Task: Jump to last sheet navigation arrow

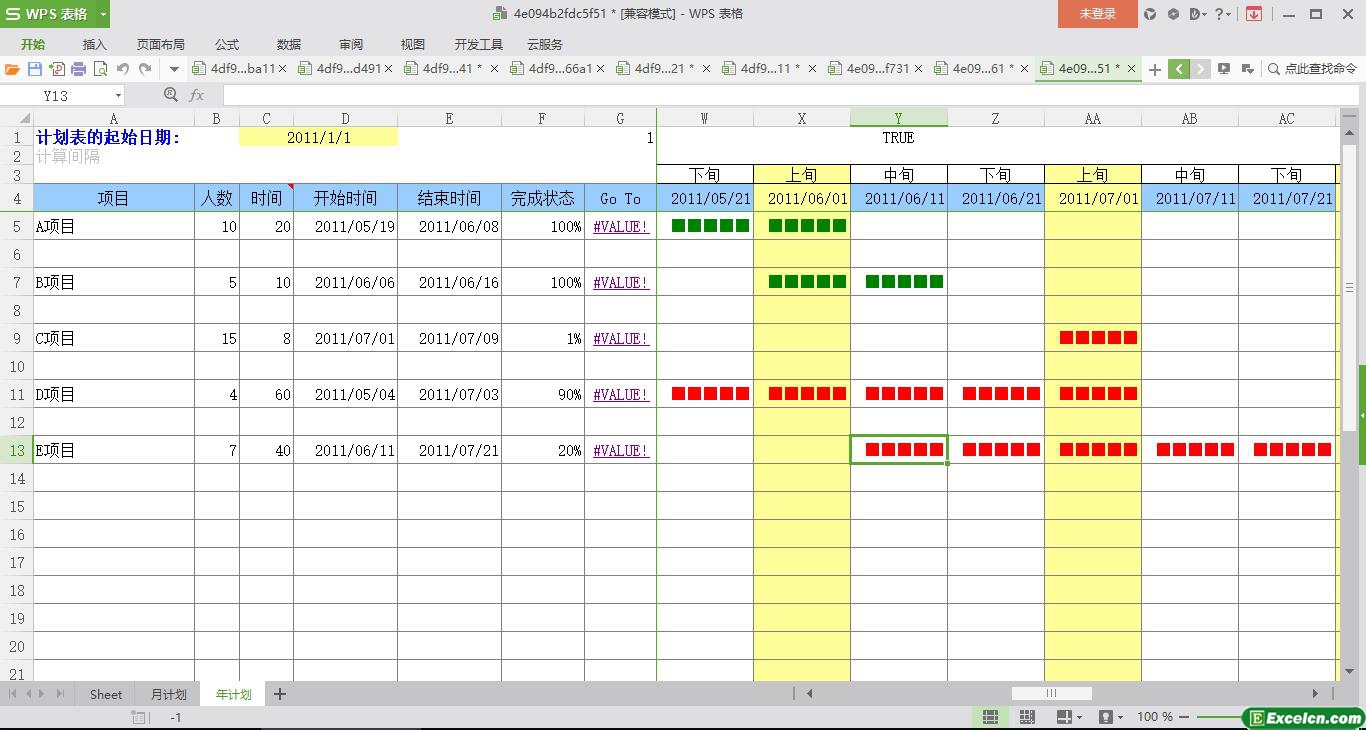Action: [60, 694]
